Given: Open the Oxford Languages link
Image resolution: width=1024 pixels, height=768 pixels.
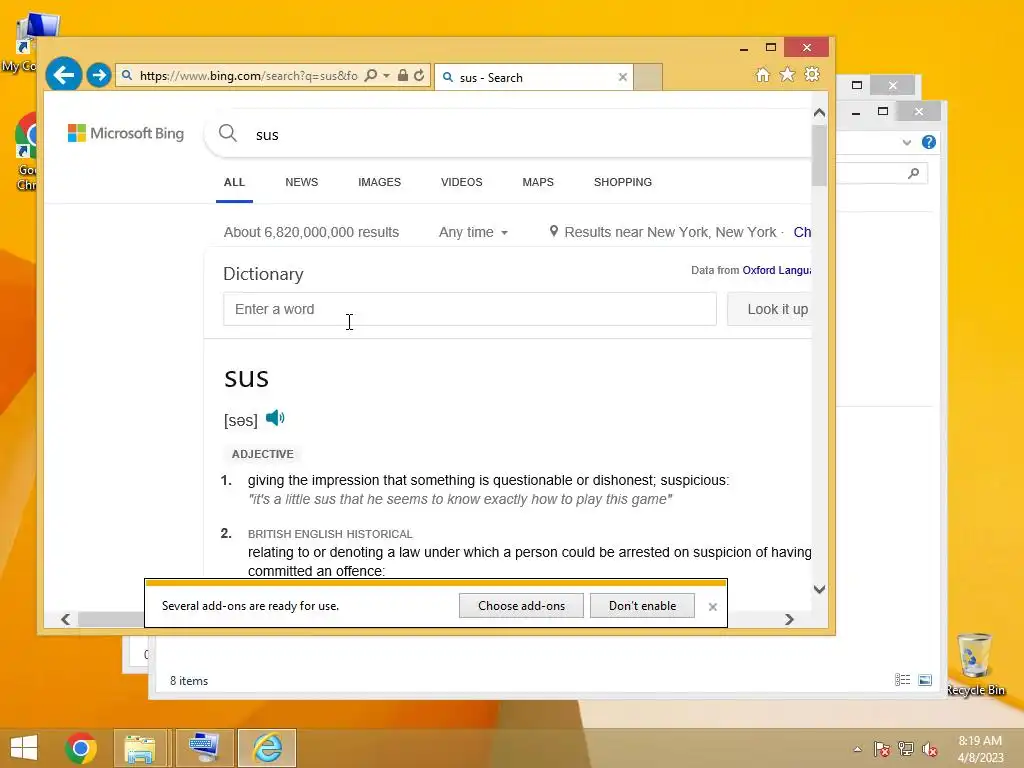Looking at the screenshot, I should pos(776,270).
